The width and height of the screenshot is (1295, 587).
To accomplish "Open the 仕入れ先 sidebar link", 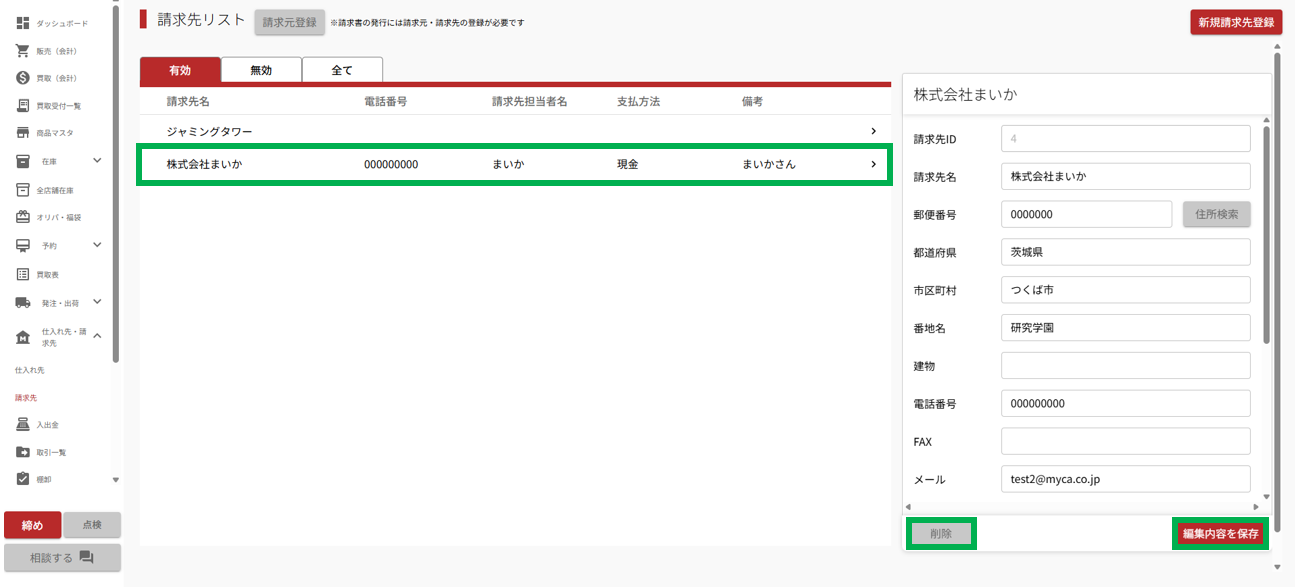I will pyautogui.click(x=30, y=370).
